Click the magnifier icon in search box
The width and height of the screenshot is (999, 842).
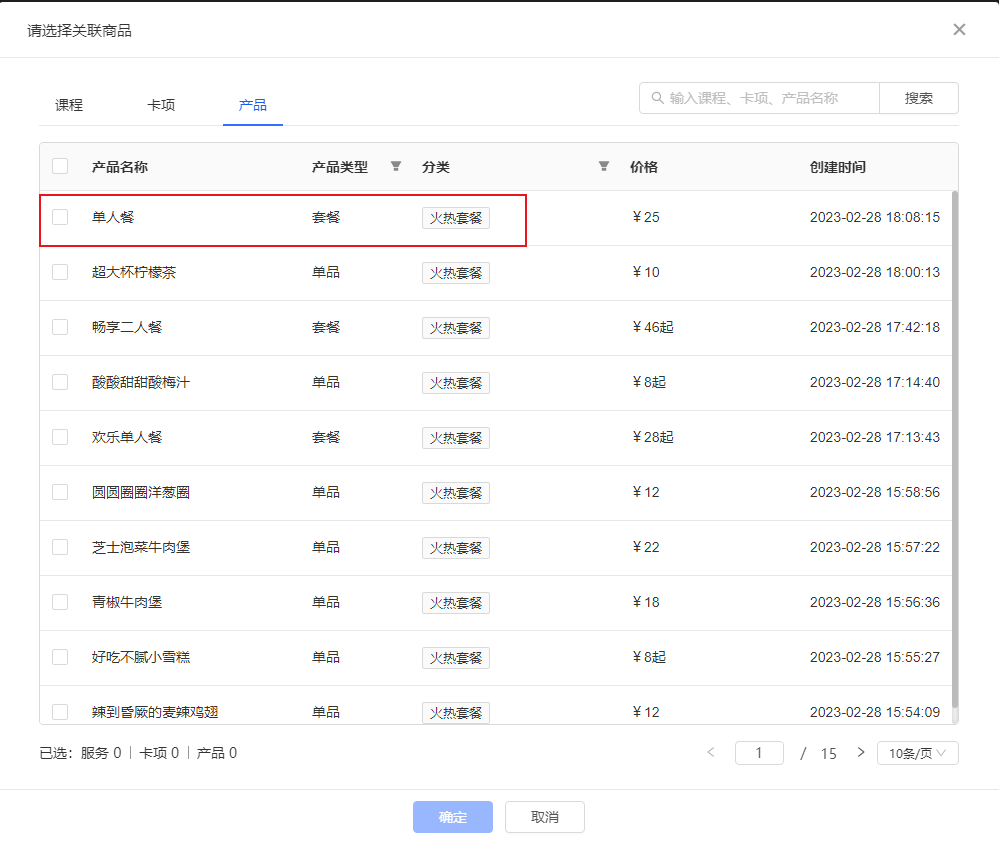[x=657, y=98]
